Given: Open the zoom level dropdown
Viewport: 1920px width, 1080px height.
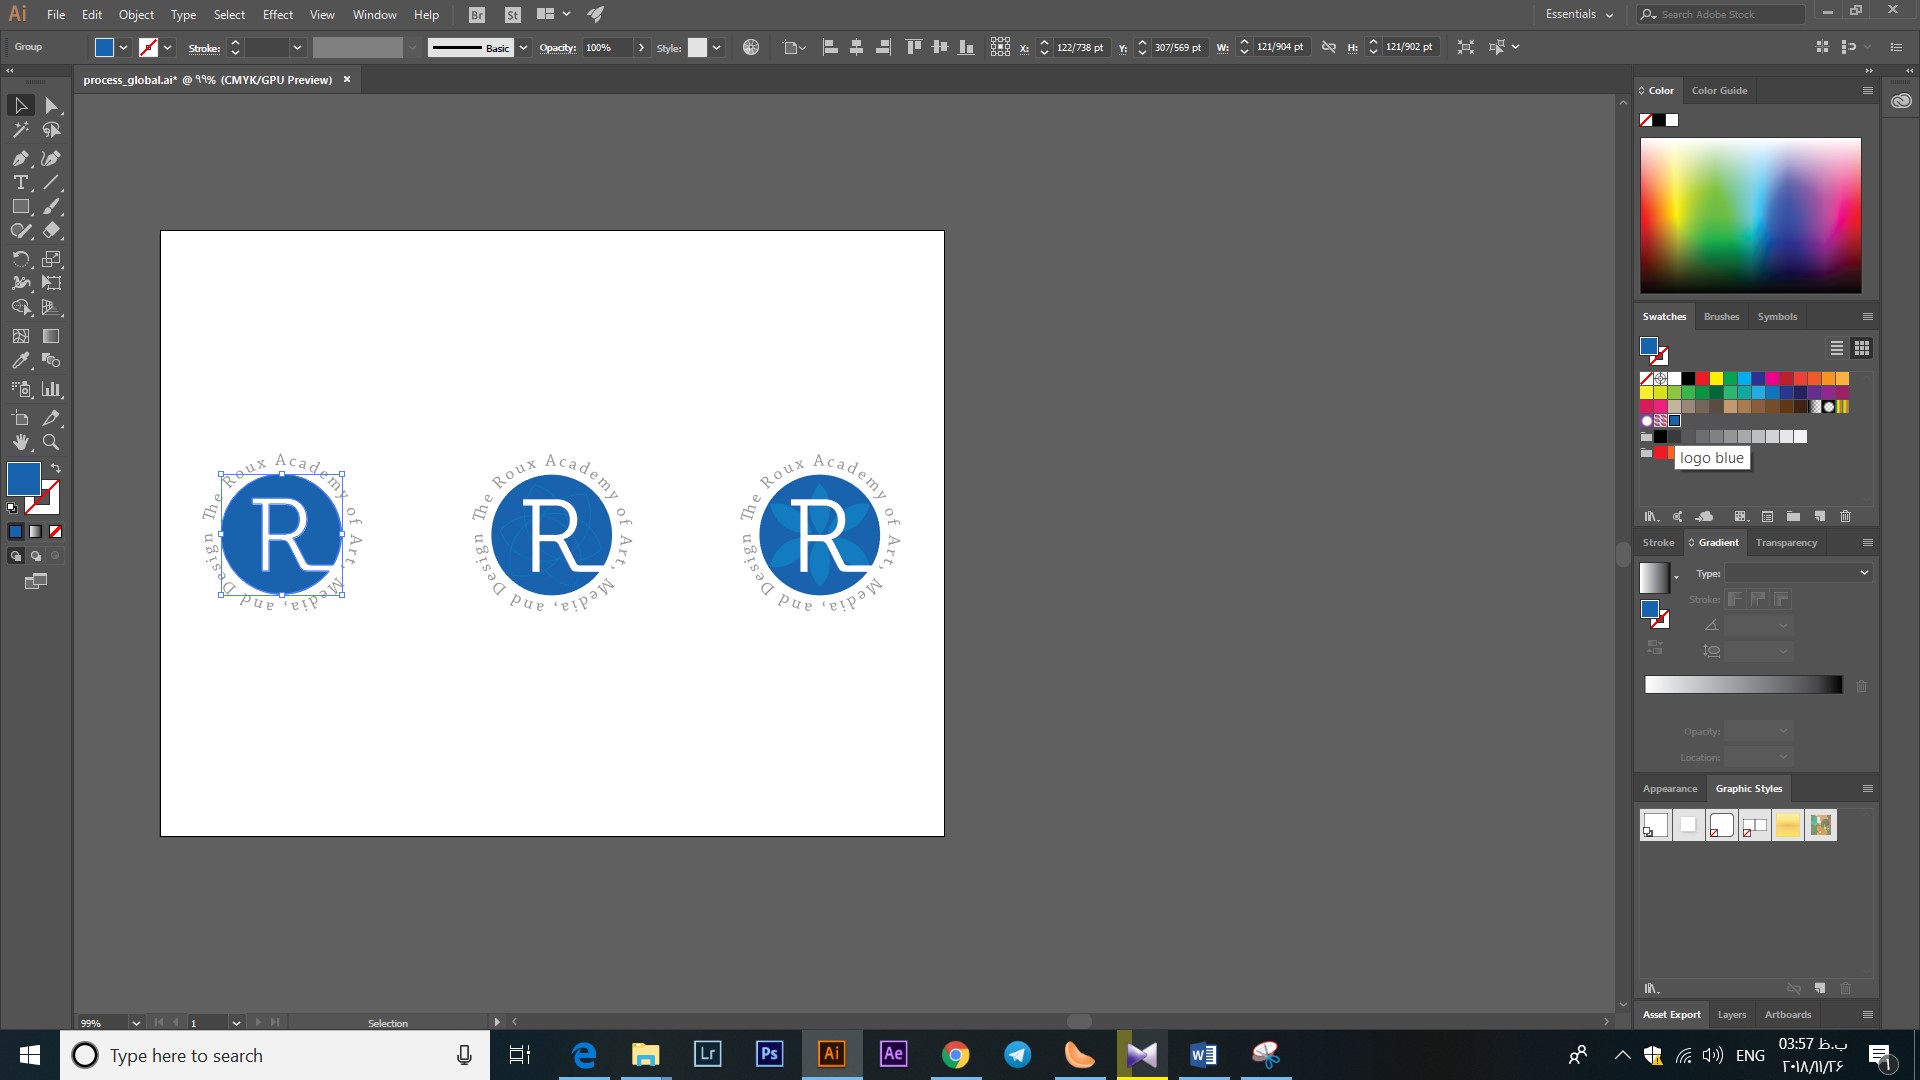Looking at the screenshot, I should pos(136,1023).
